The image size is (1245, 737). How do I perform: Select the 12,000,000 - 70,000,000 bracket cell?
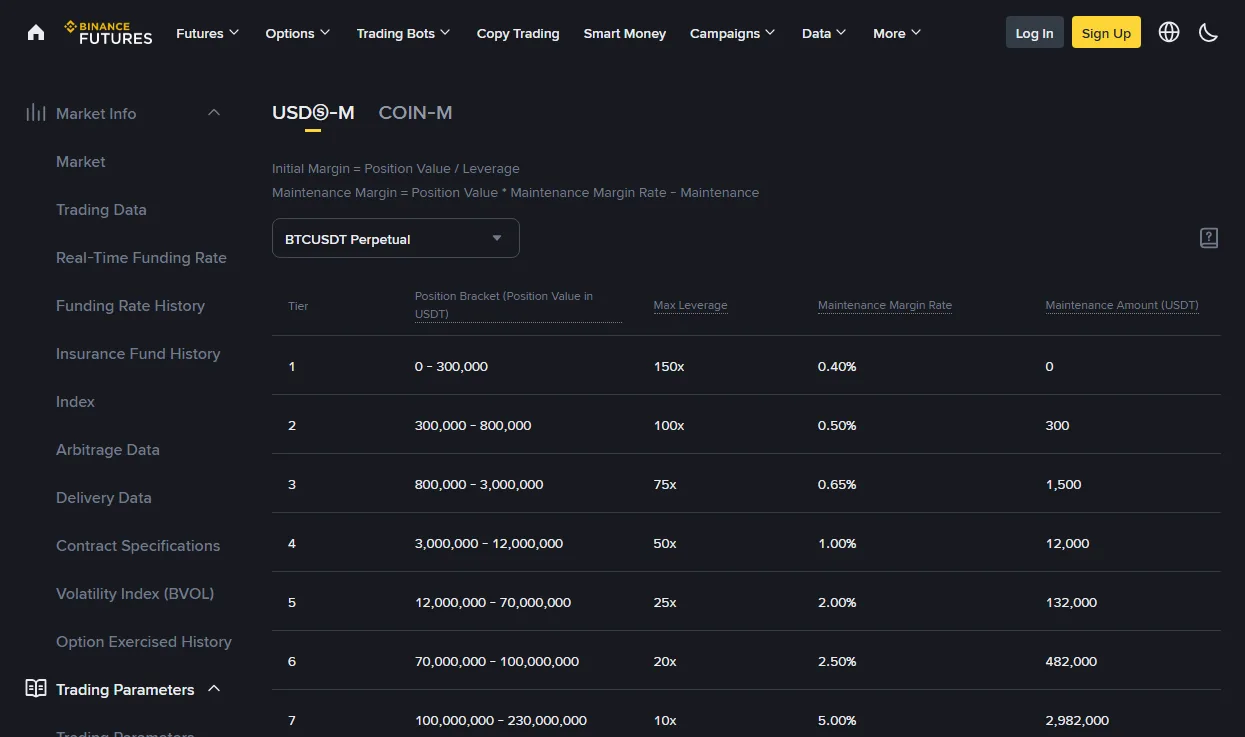(493, 602)
